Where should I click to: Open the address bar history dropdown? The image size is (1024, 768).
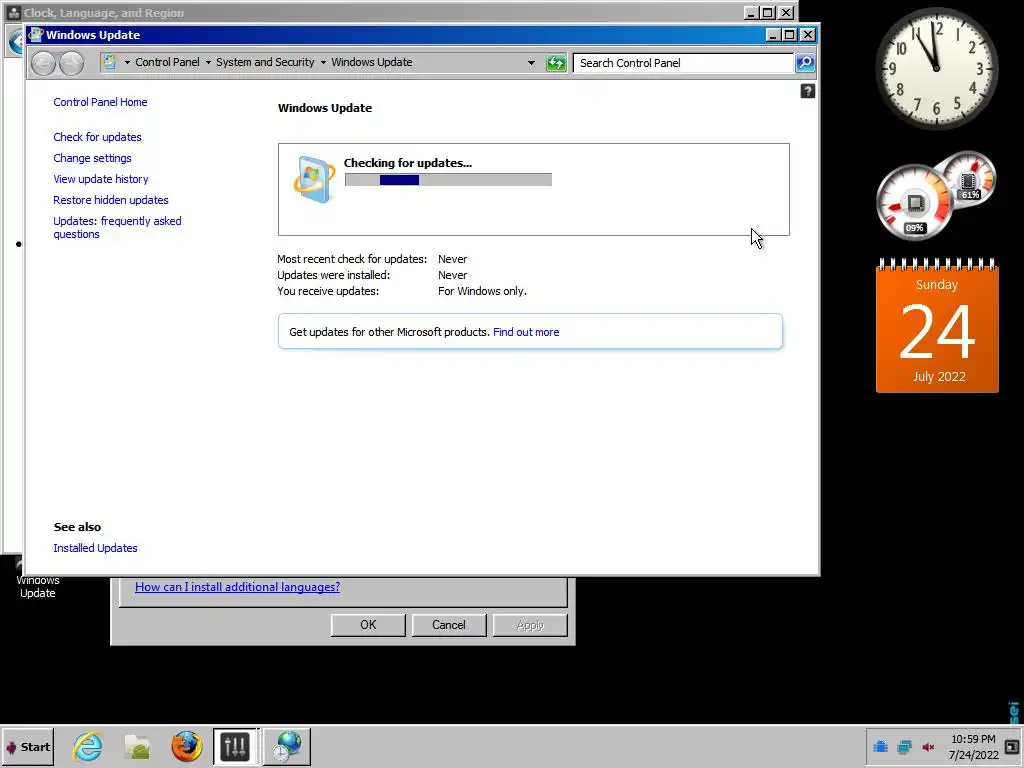pyautogui.click(x=531, y=63)
